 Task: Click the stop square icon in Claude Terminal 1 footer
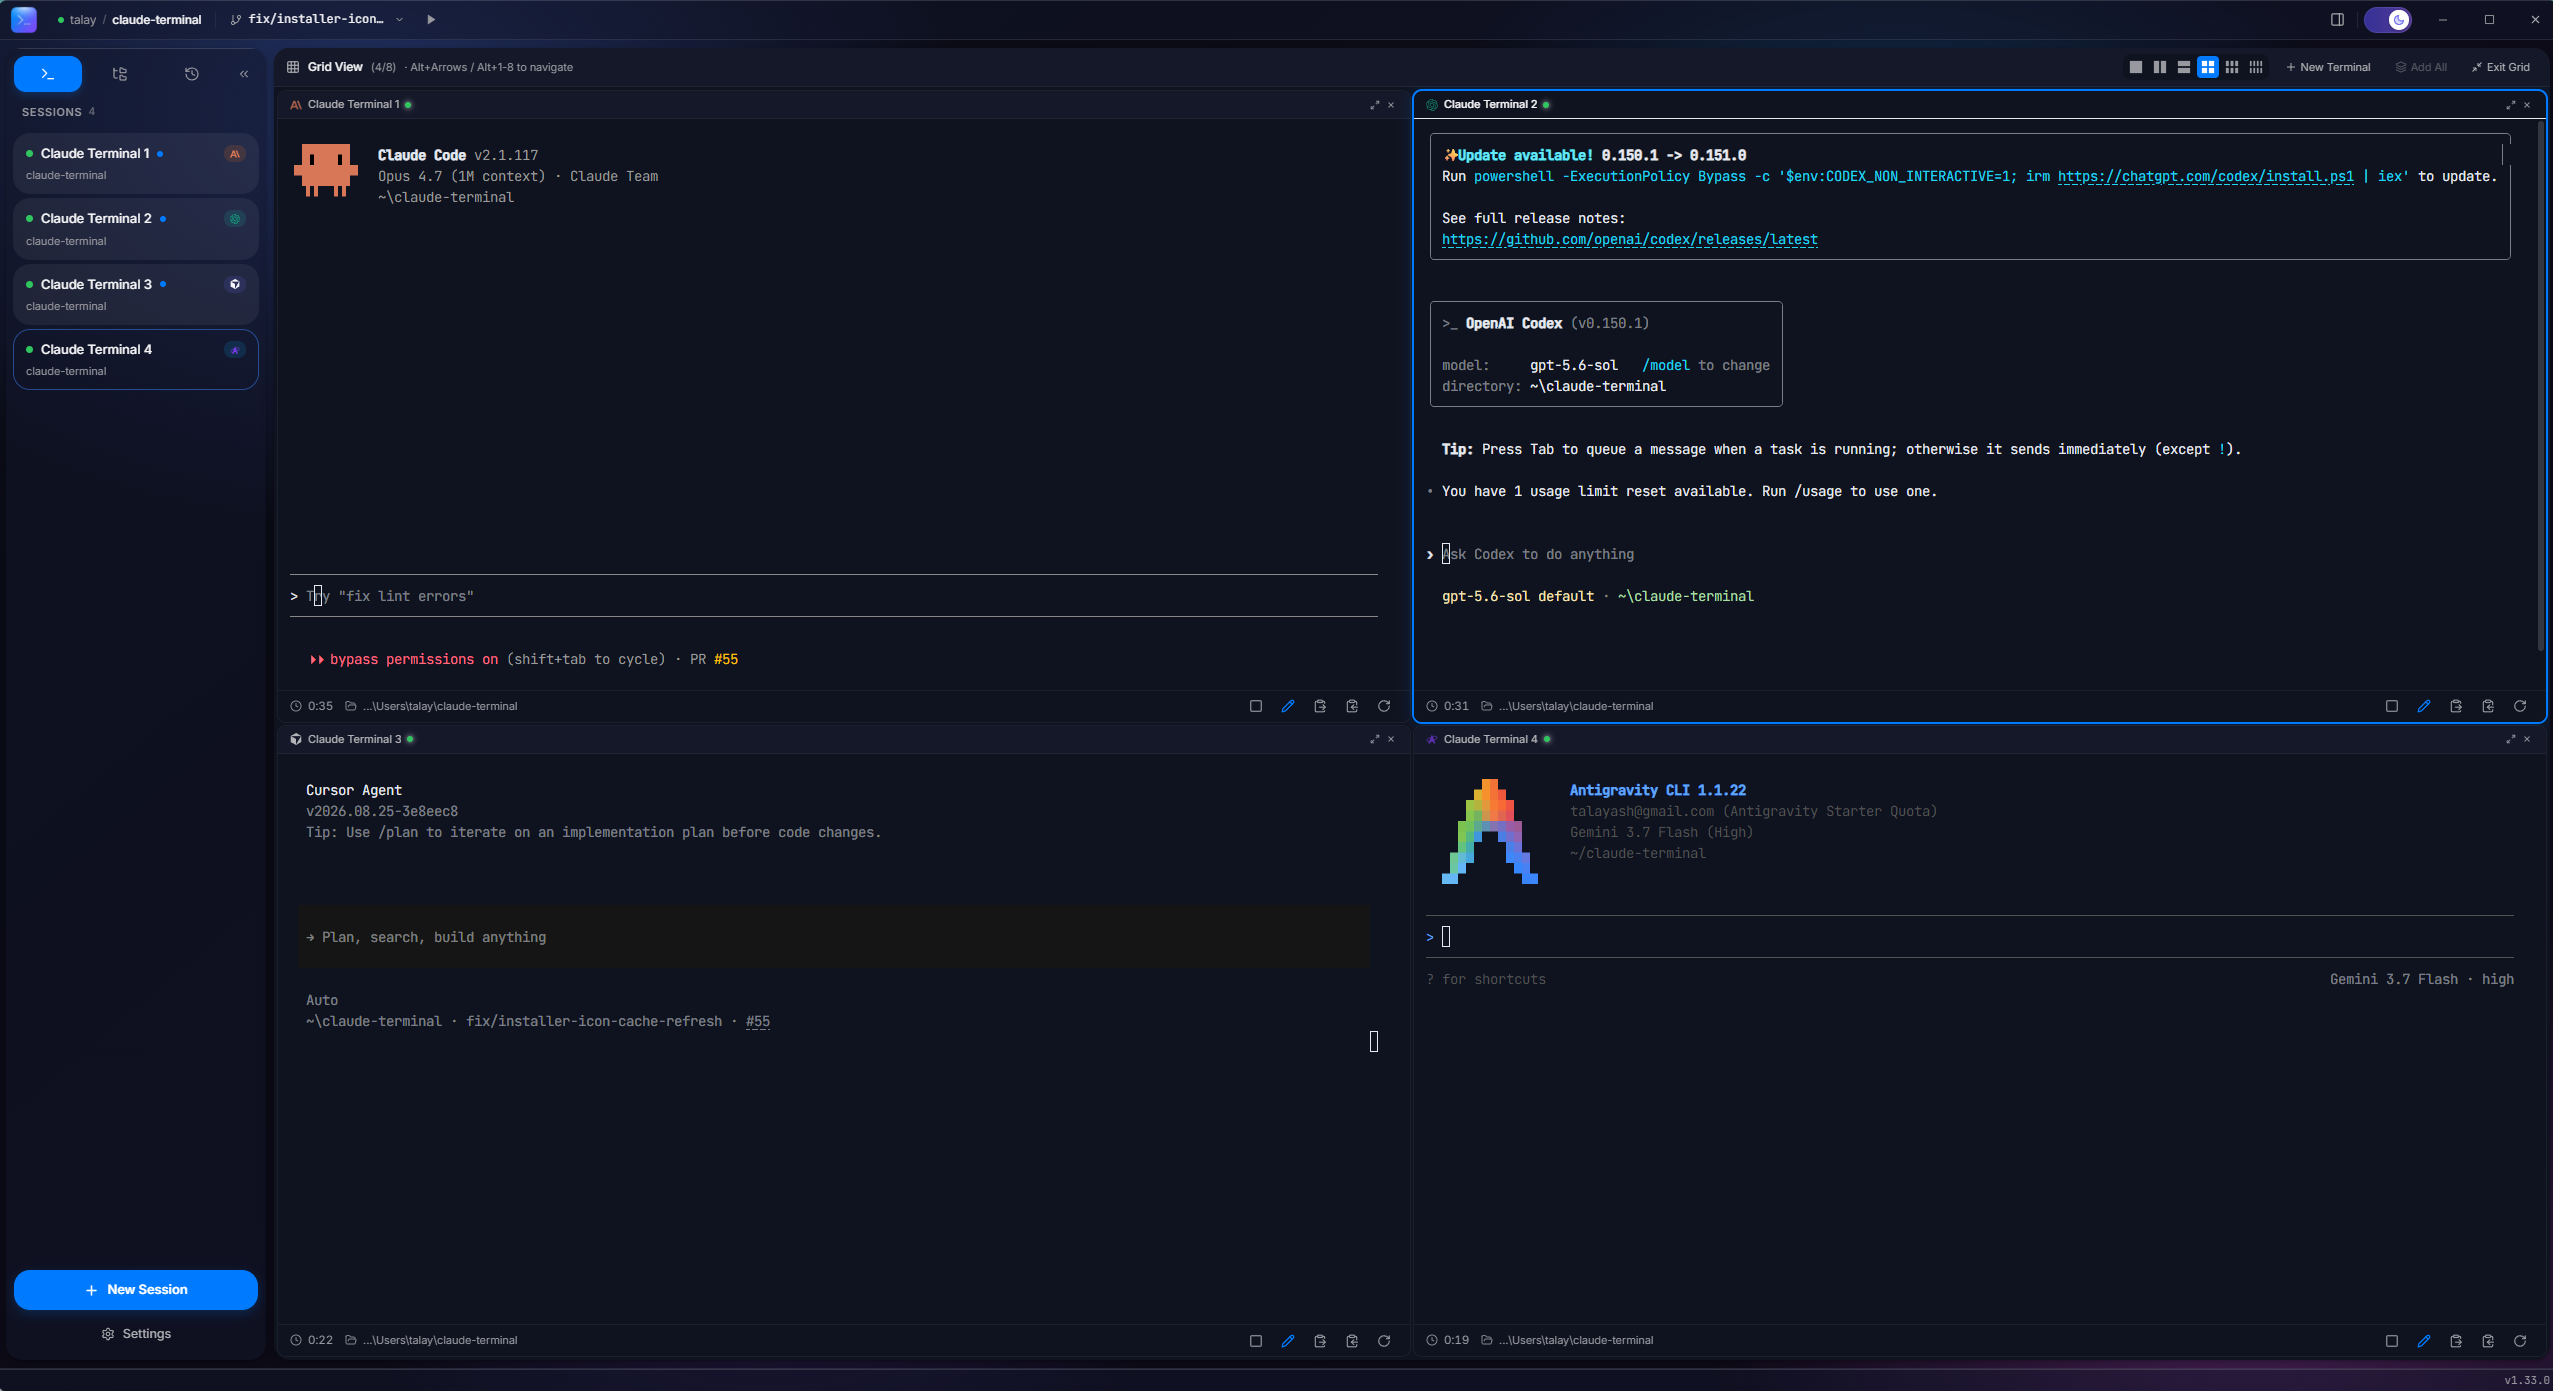coord(1256,706)
